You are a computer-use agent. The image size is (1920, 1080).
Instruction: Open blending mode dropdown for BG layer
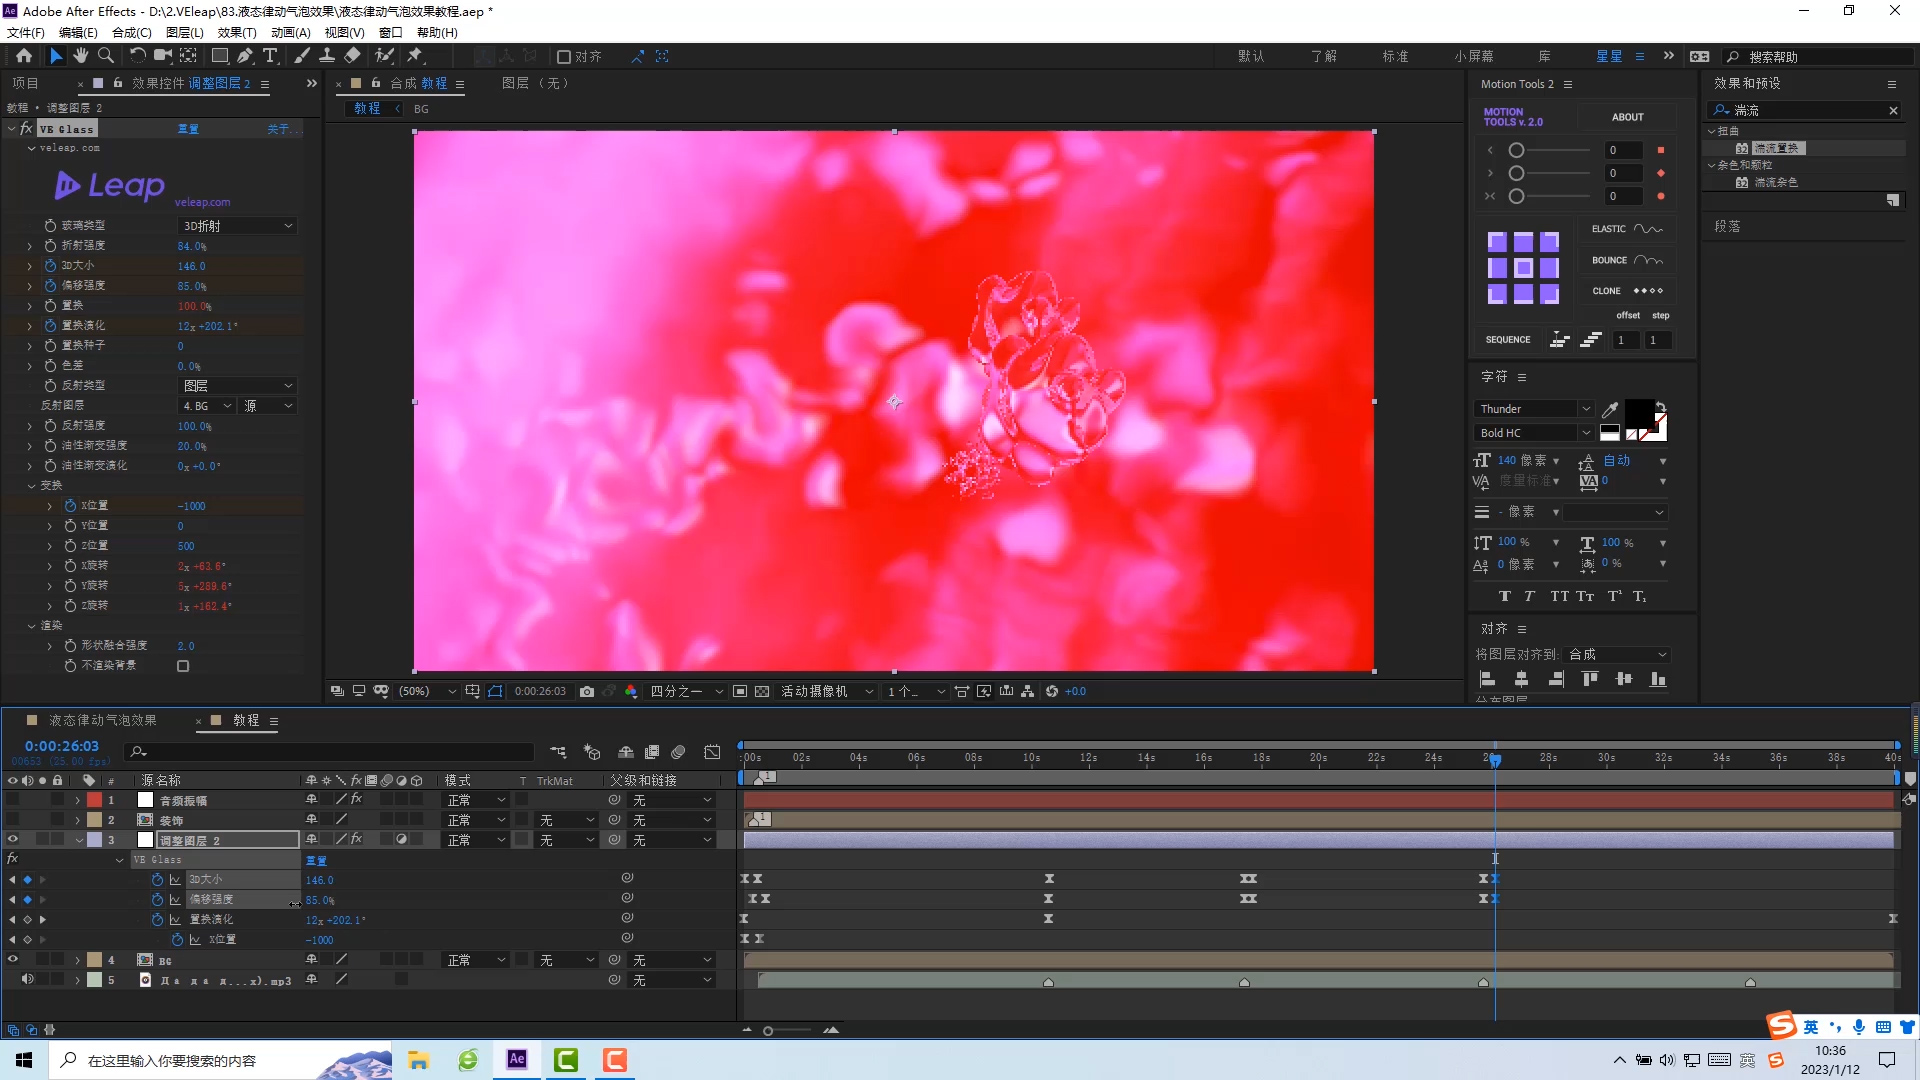point(476,960)
